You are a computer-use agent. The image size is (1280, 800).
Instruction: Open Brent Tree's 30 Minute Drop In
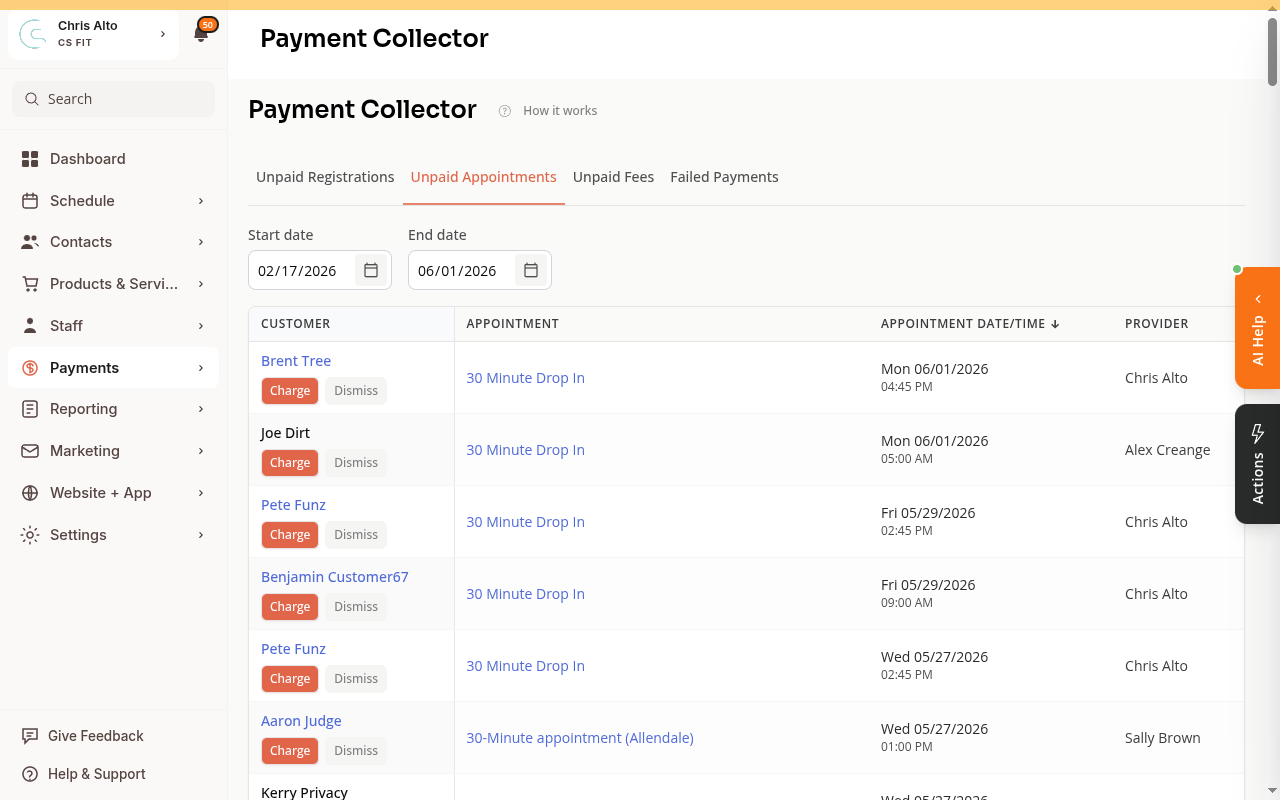(x=525, y=378)
